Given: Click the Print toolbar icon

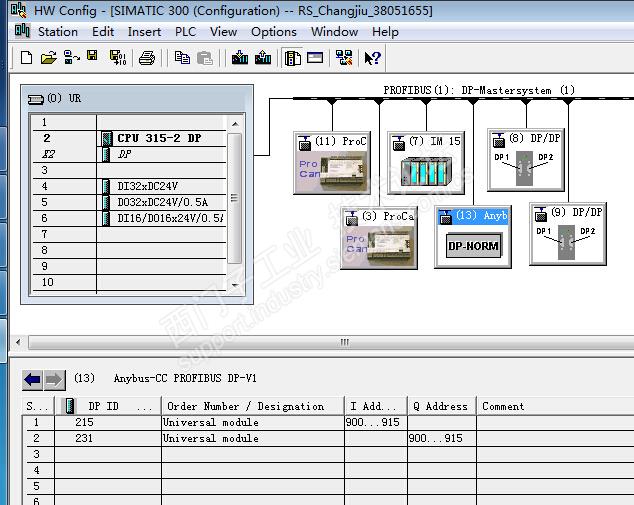Looking at the screenshot, I should 146,58.
